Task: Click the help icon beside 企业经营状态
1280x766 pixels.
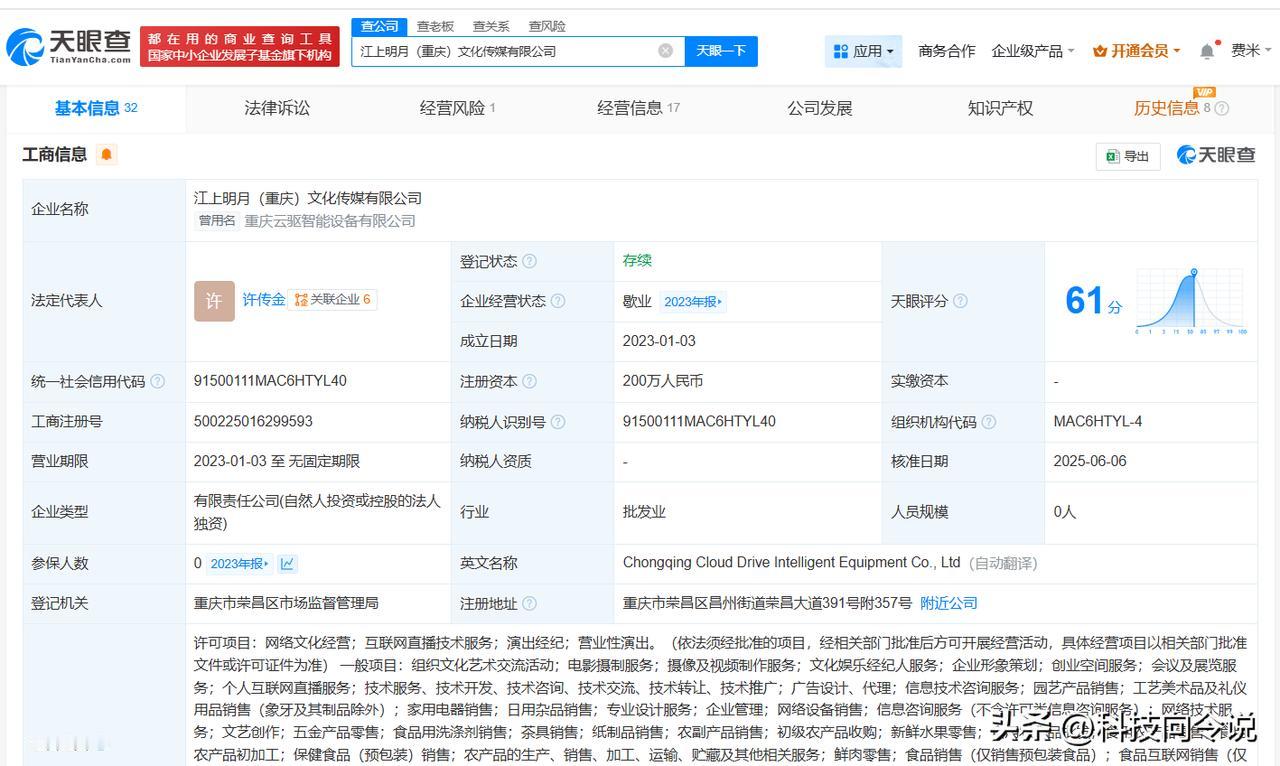Action: click(x=558, y=301)
